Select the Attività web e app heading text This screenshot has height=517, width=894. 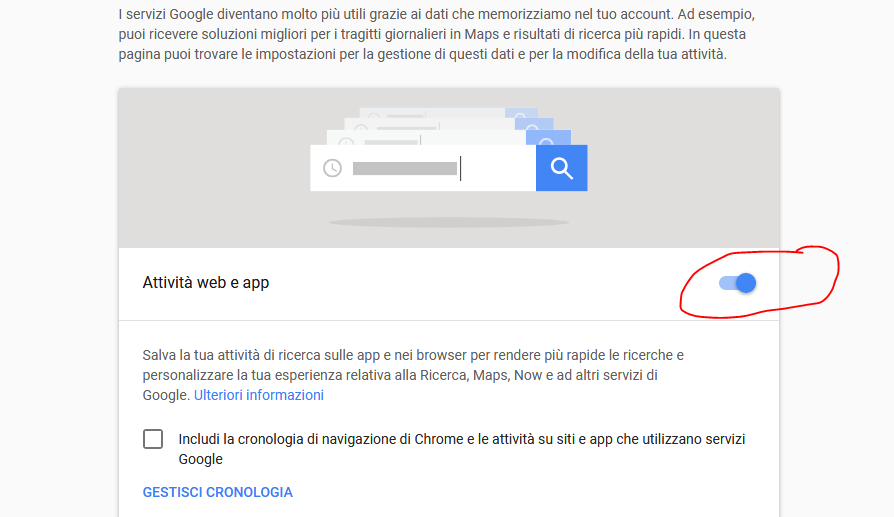tap(206, 283)
